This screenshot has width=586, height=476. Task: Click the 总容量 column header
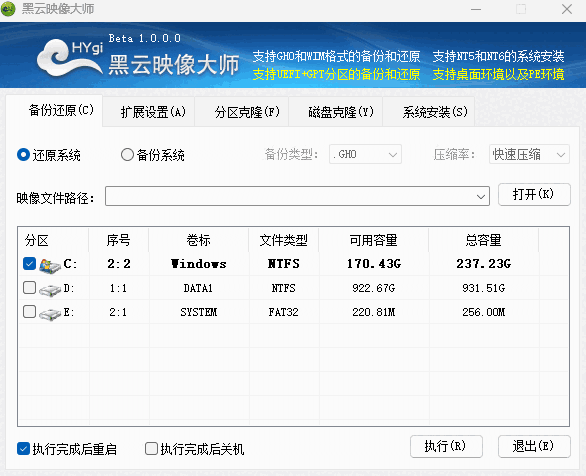(484, 240)
